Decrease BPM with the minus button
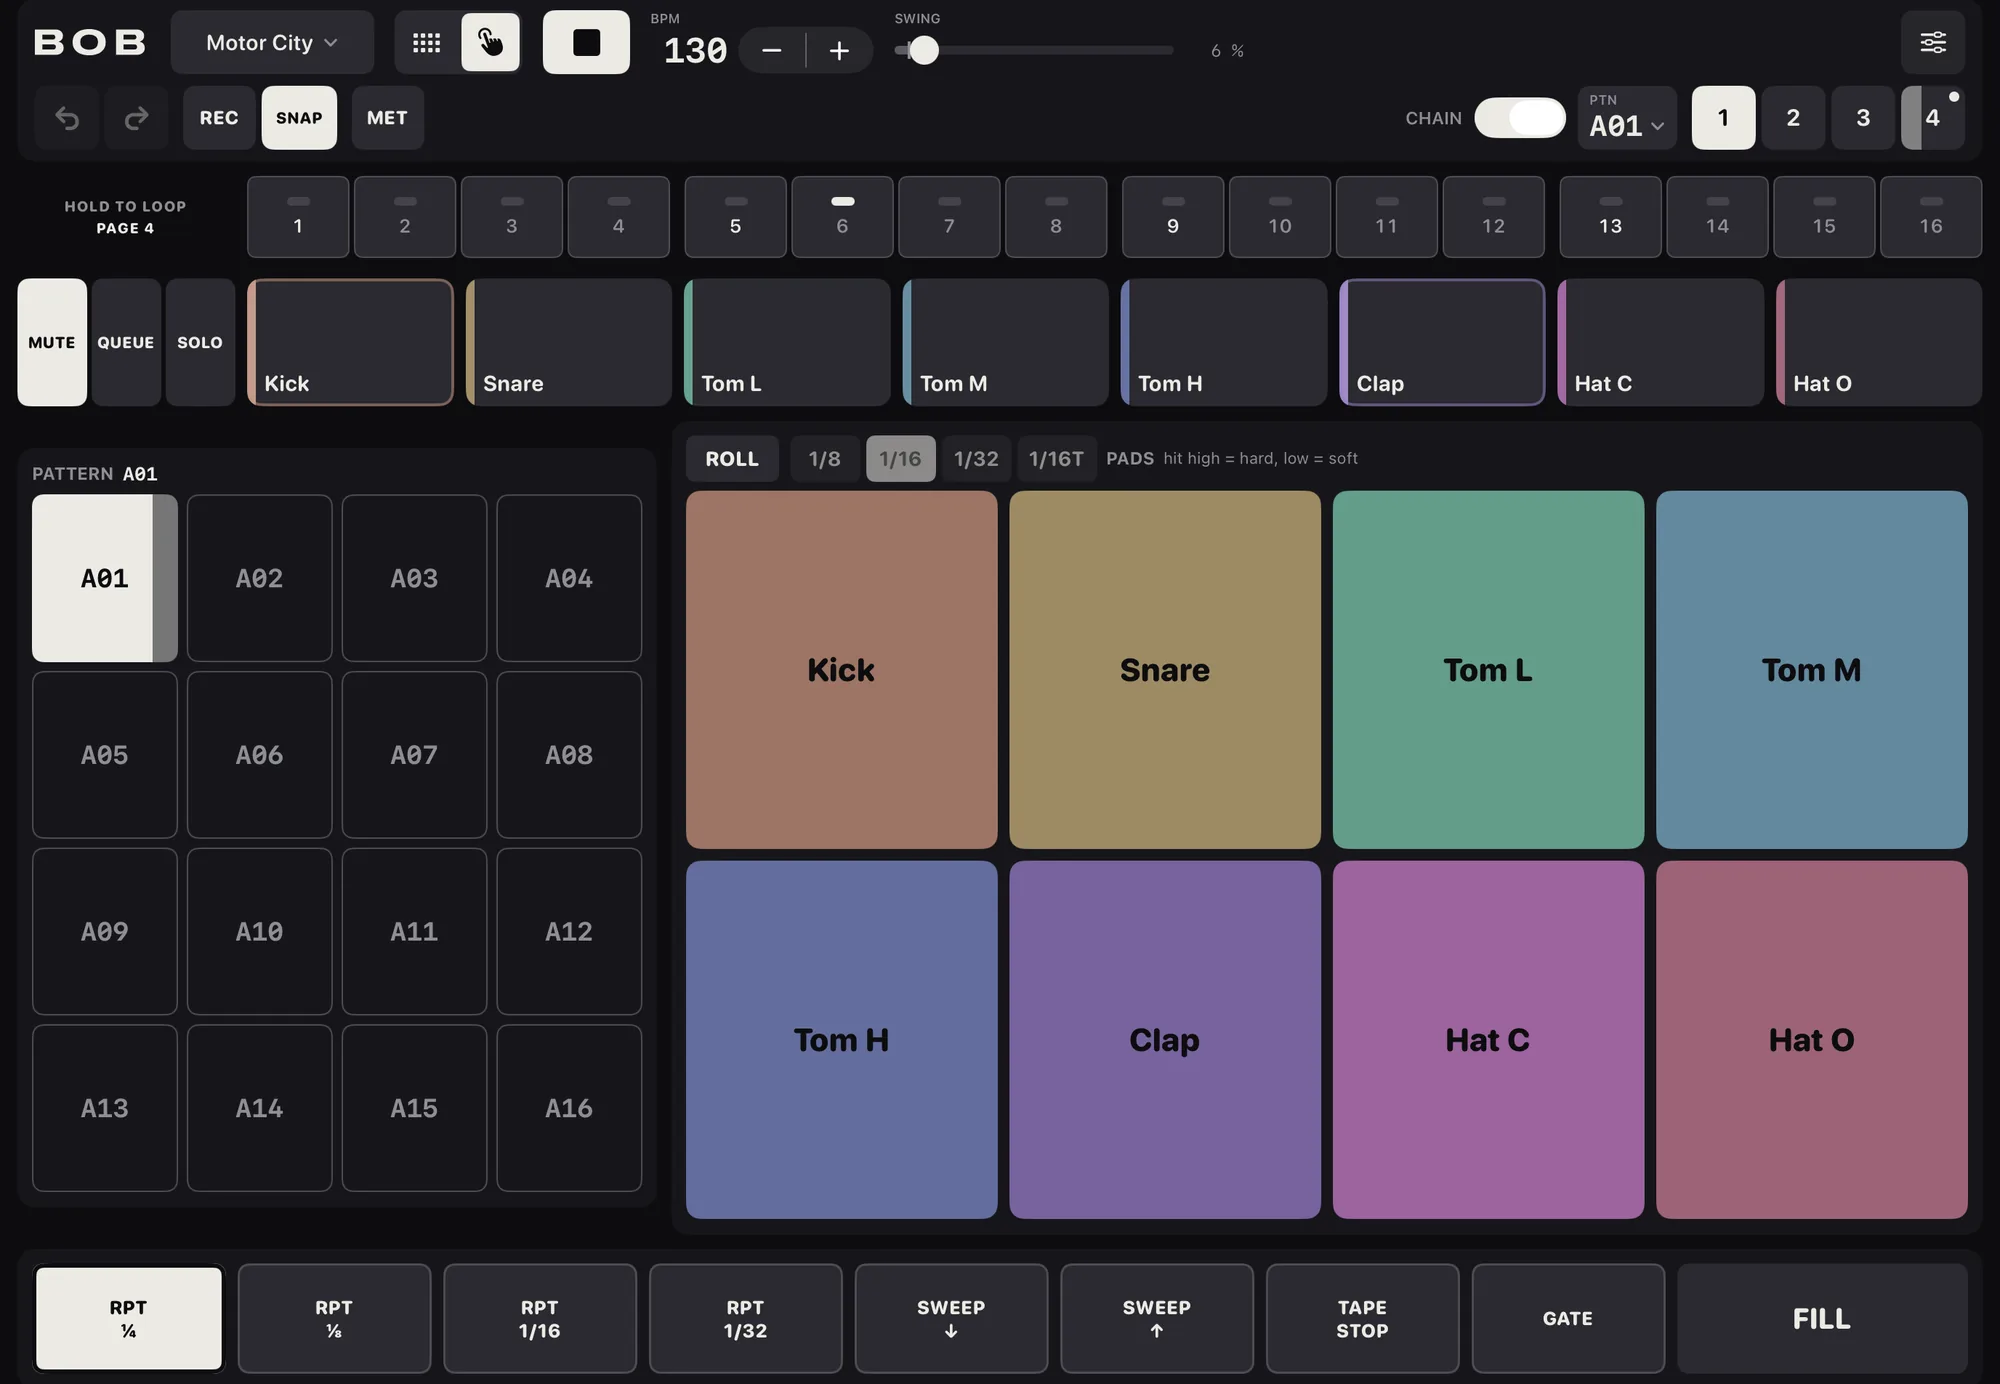 pyautogui.click(x=771, y=50)
